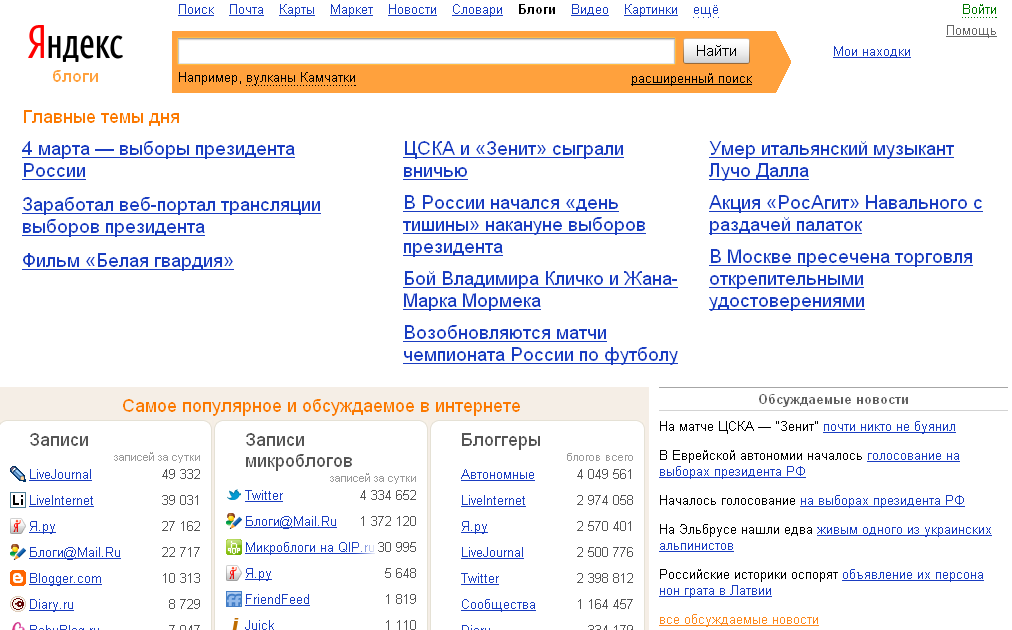Open topic 'ЦСКА и «Зенит» сыграли вничью'
This screenshot has height=630, width=1012.
[x=513, y=159]
